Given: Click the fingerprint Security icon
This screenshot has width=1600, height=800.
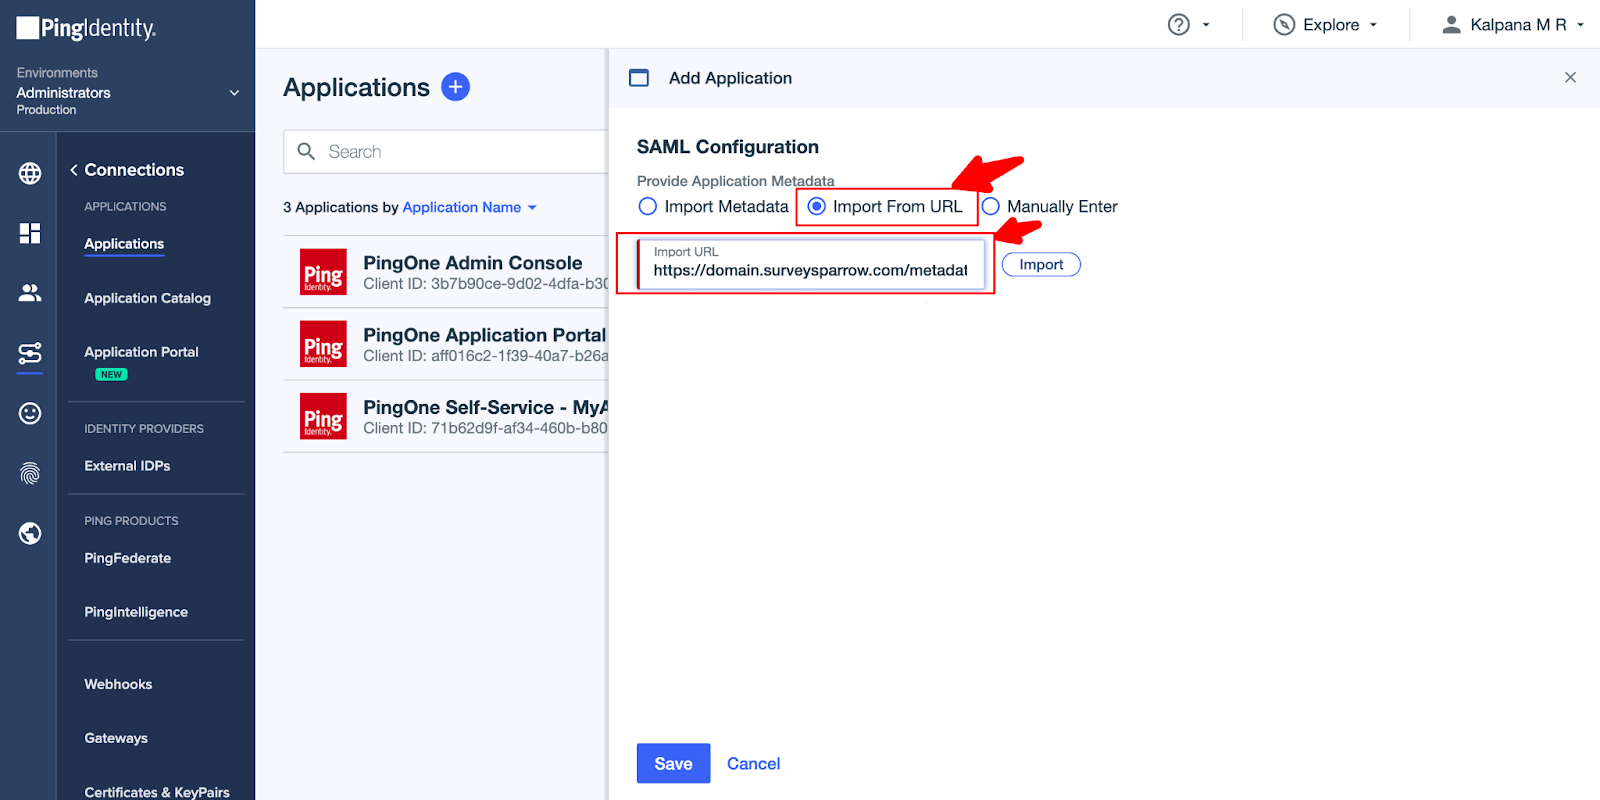Looking at the screenshot, I should (x=30, y=473).
